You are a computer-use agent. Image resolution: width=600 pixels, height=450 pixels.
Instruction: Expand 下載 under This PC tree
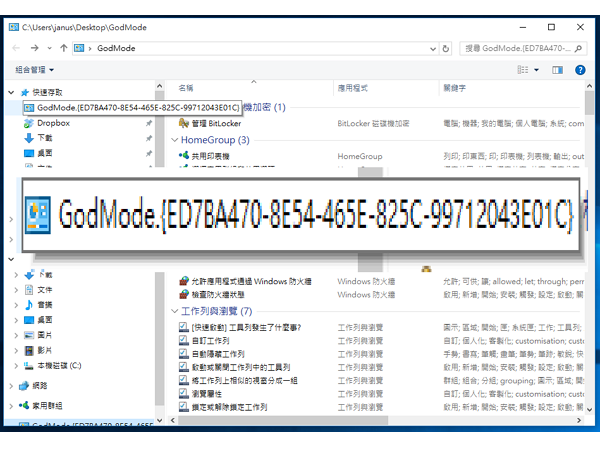16,275
